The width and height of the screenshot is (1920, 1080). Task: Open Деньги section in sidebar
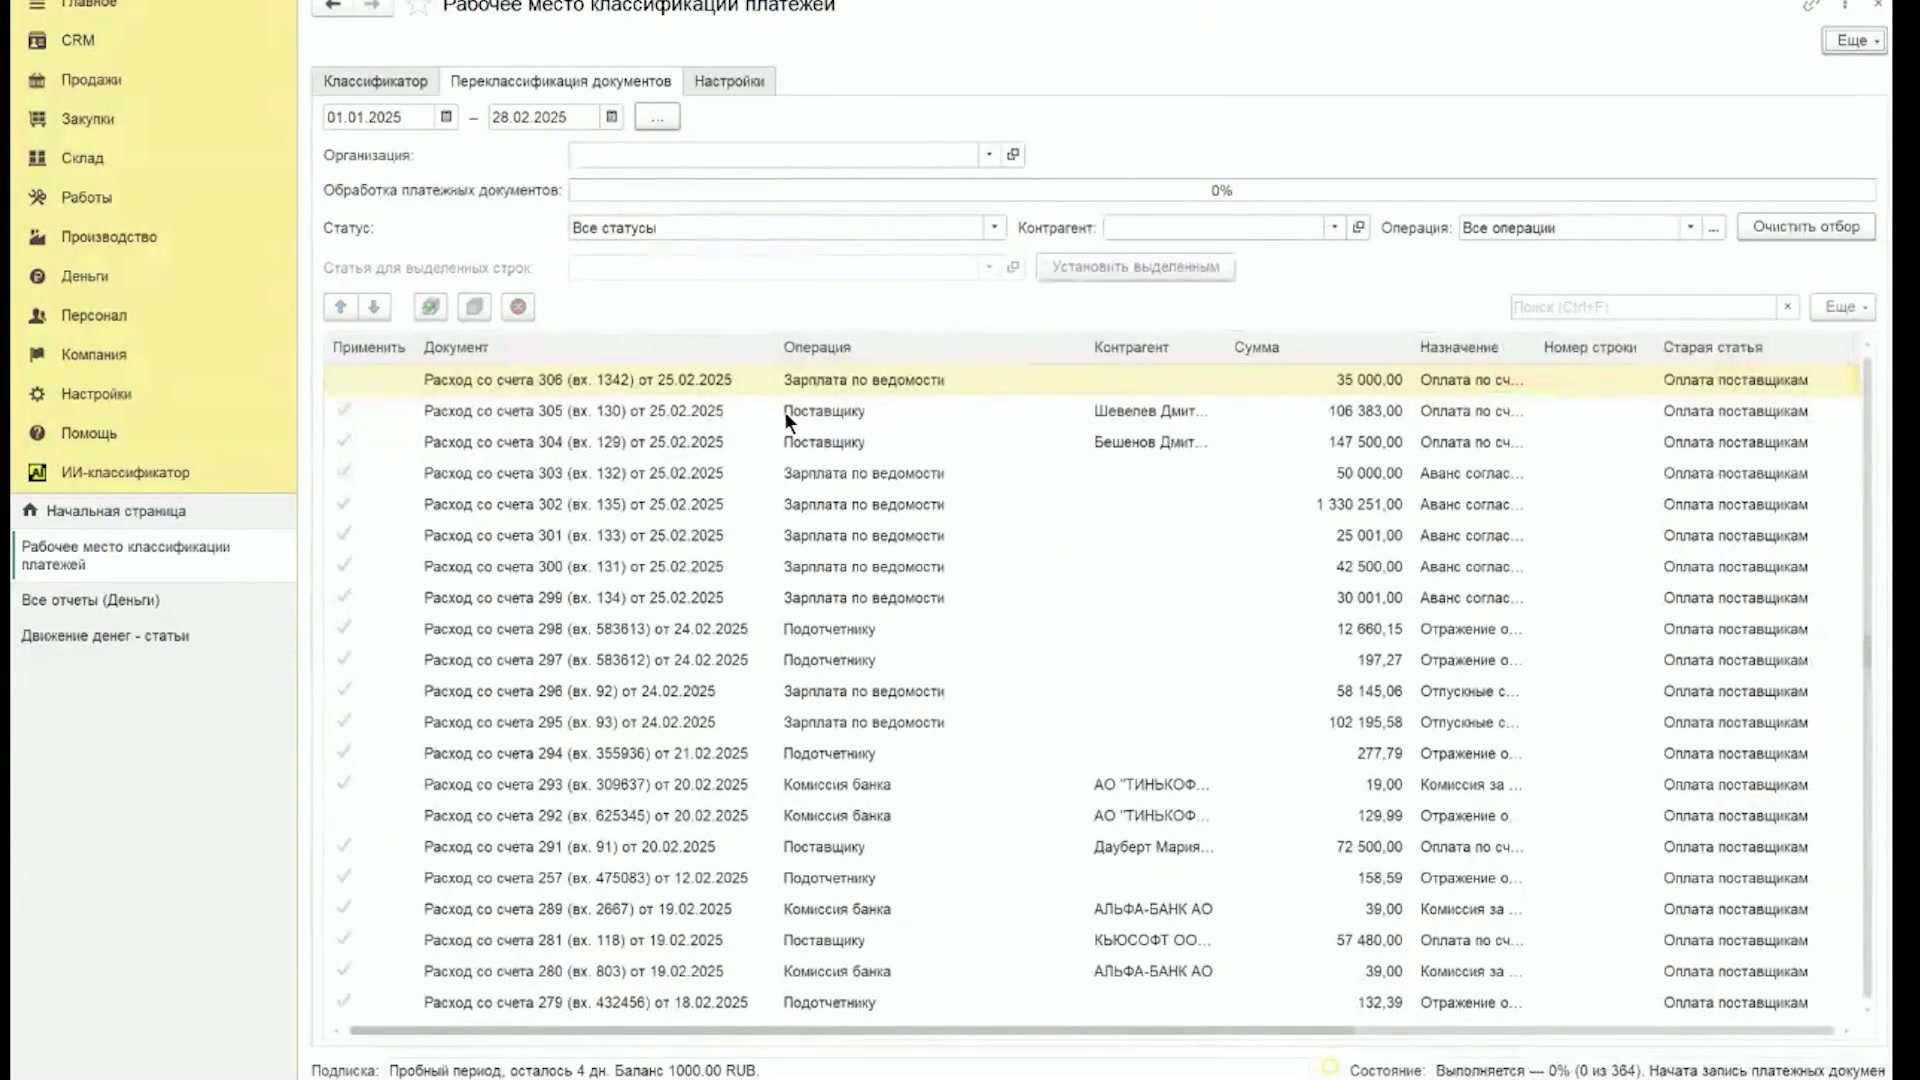(85, 276)
